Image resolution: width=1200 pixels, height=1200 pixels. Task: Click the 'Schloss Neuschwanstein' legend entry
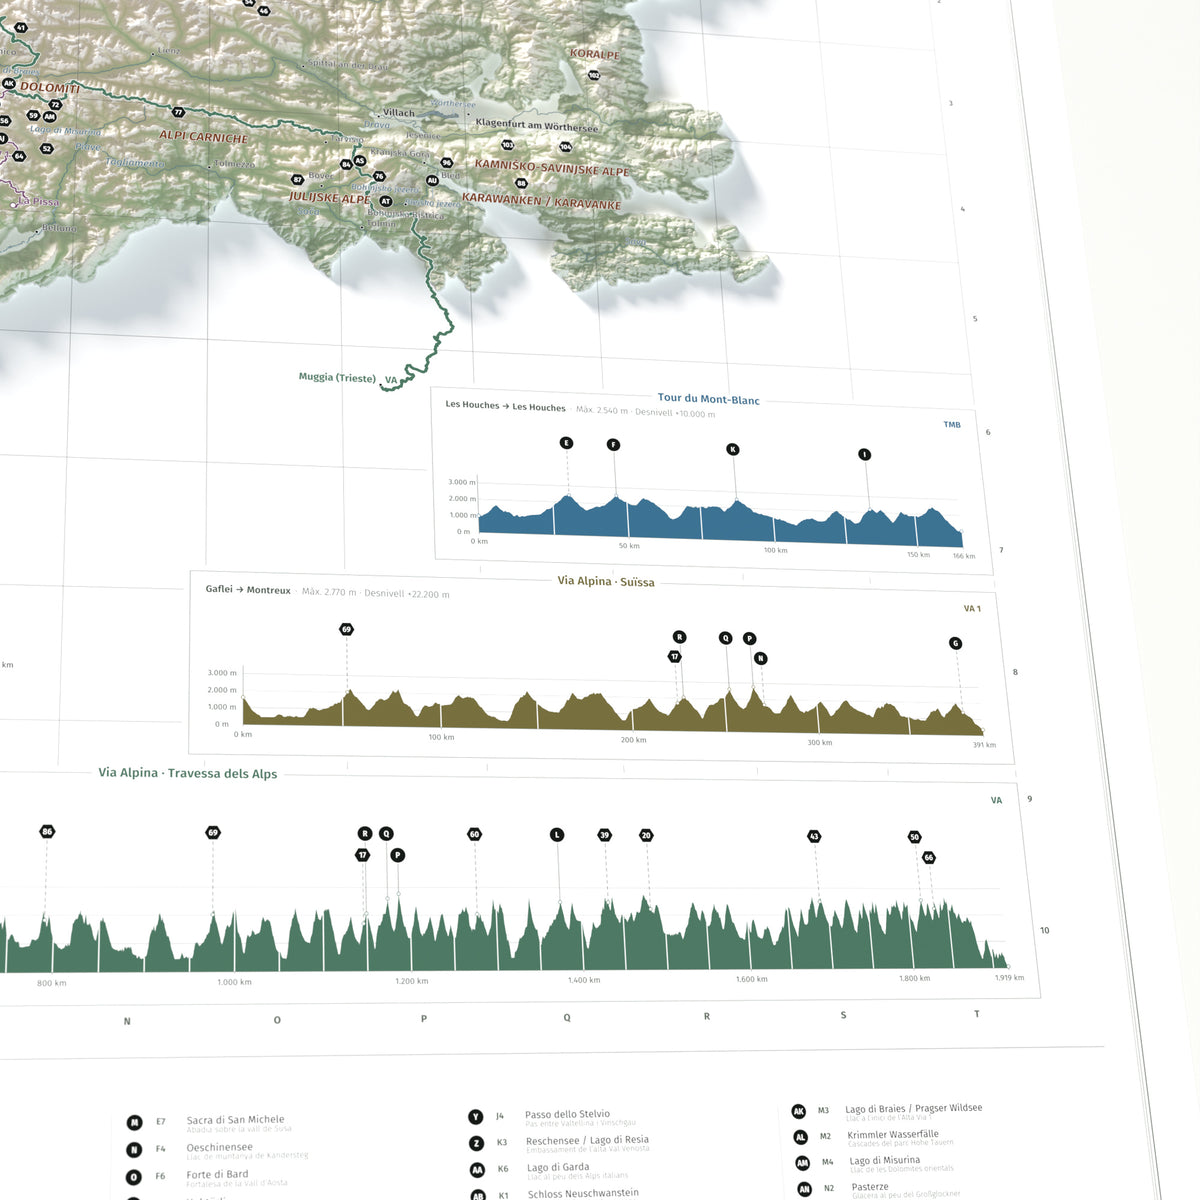click(583, 1193)
